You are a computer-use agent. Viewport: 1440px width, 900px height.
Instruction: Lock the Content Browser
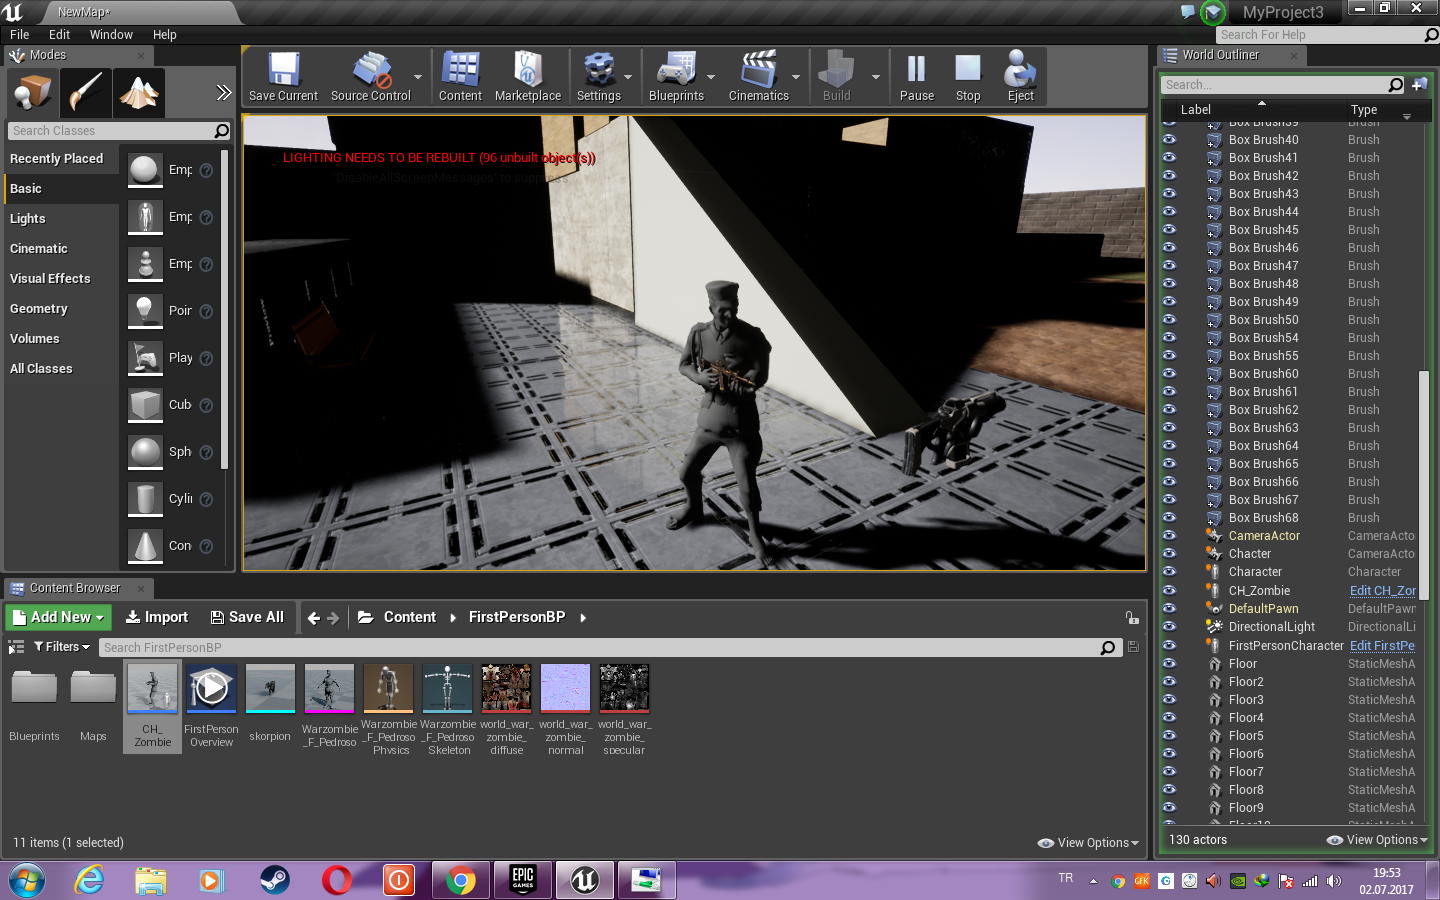(1131, 618)
